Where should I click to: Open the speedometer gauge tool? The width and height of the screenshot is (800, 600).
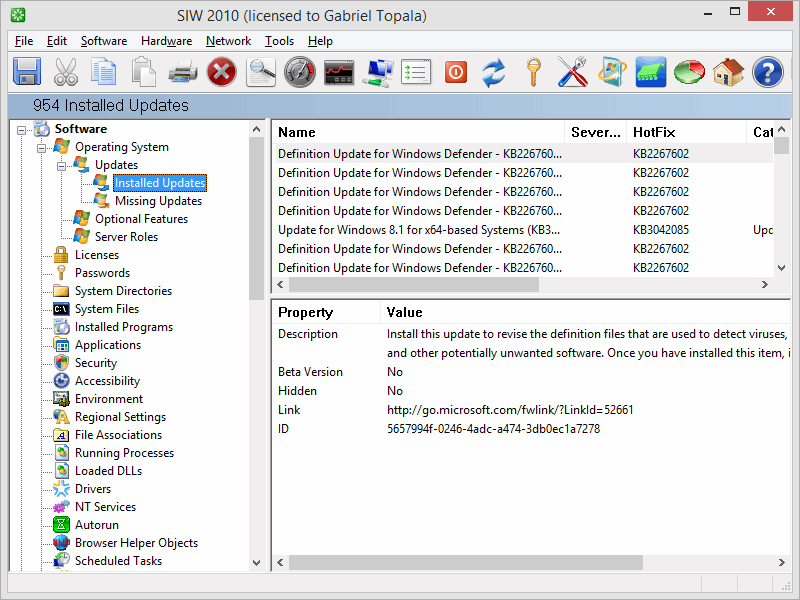tap(300, 71)
